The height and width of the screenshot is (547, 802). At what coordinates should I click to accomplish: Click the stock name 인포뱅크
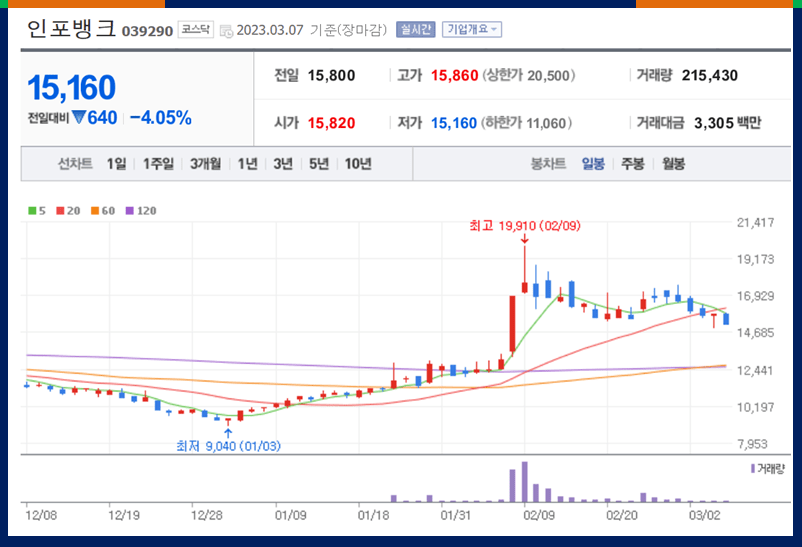coord(72,29)
